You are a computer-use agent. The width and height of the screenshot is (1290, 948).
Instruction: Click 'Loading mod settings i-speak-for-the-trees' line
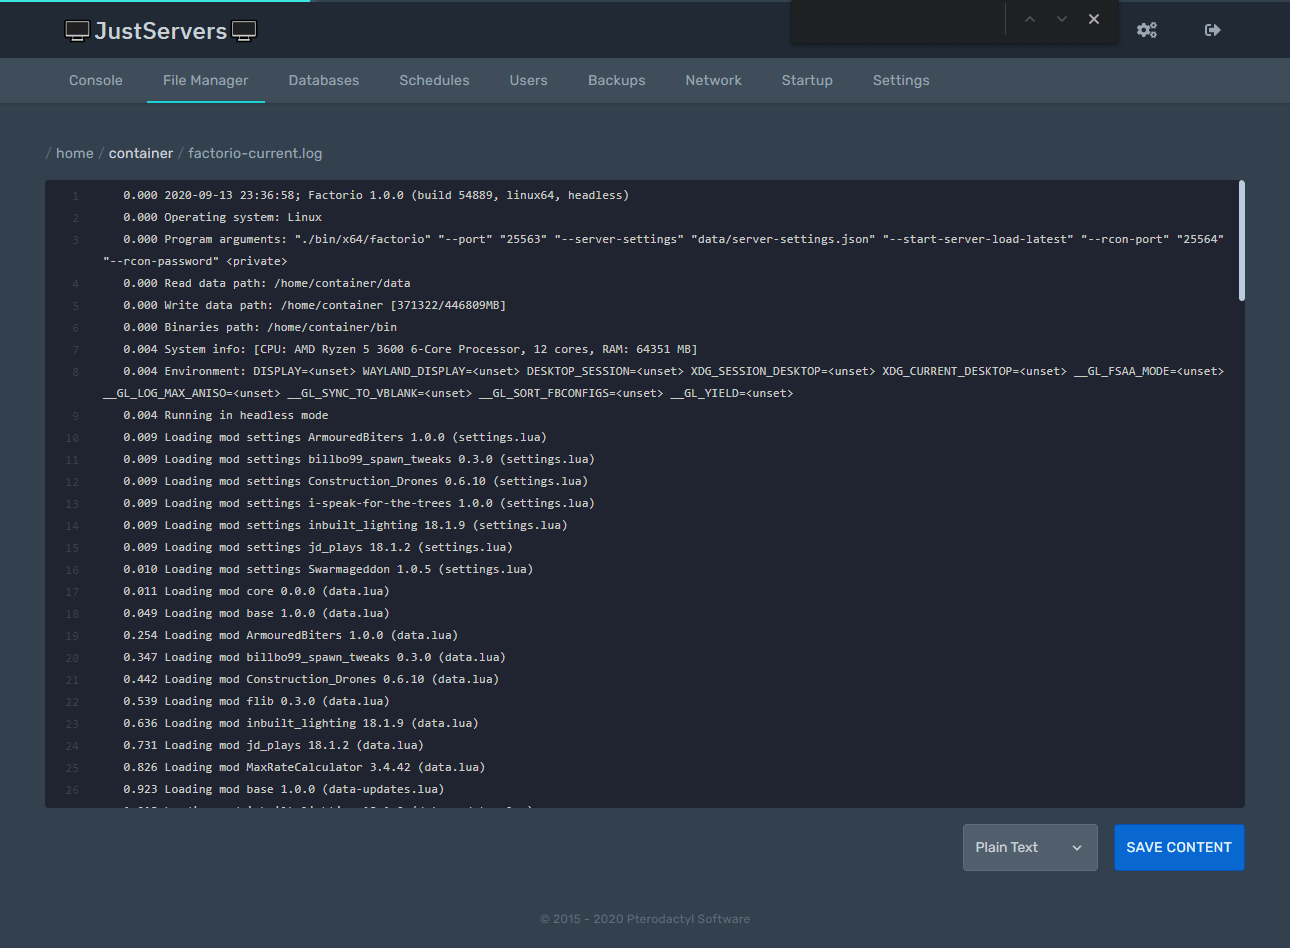pos(359,503)
